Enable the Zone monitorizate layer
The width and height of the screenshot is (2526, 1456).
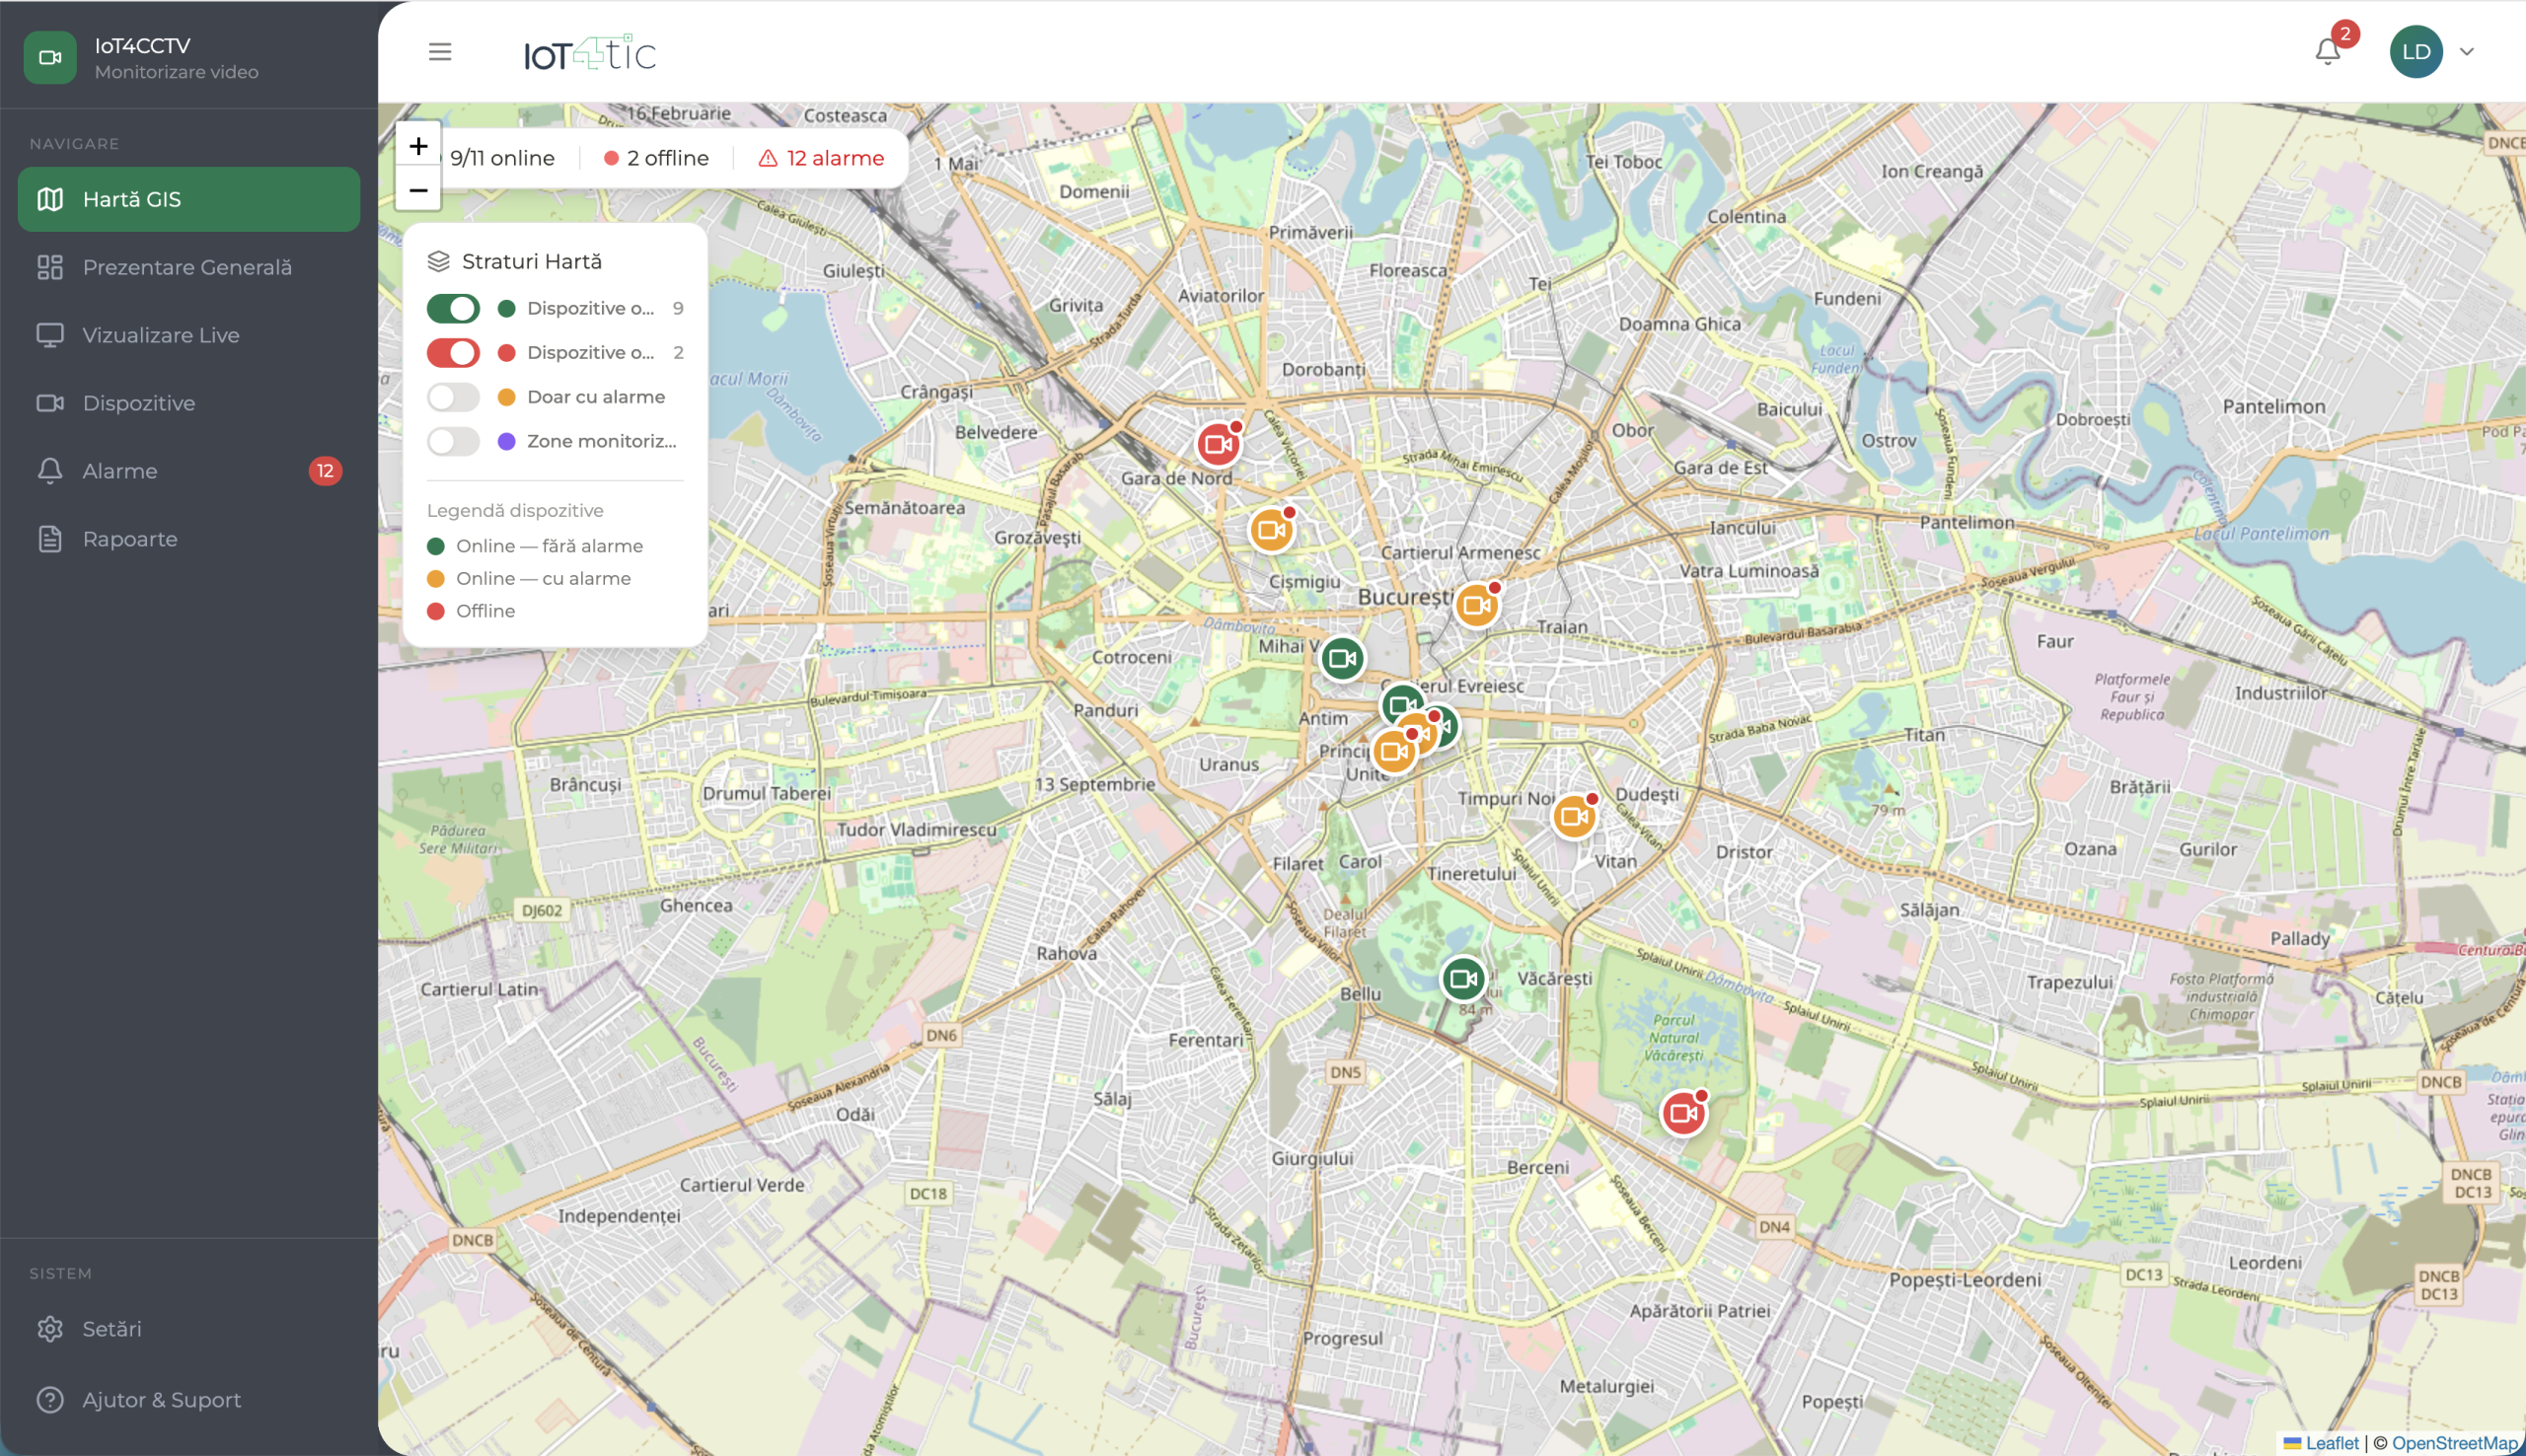[x=453, y=441]
